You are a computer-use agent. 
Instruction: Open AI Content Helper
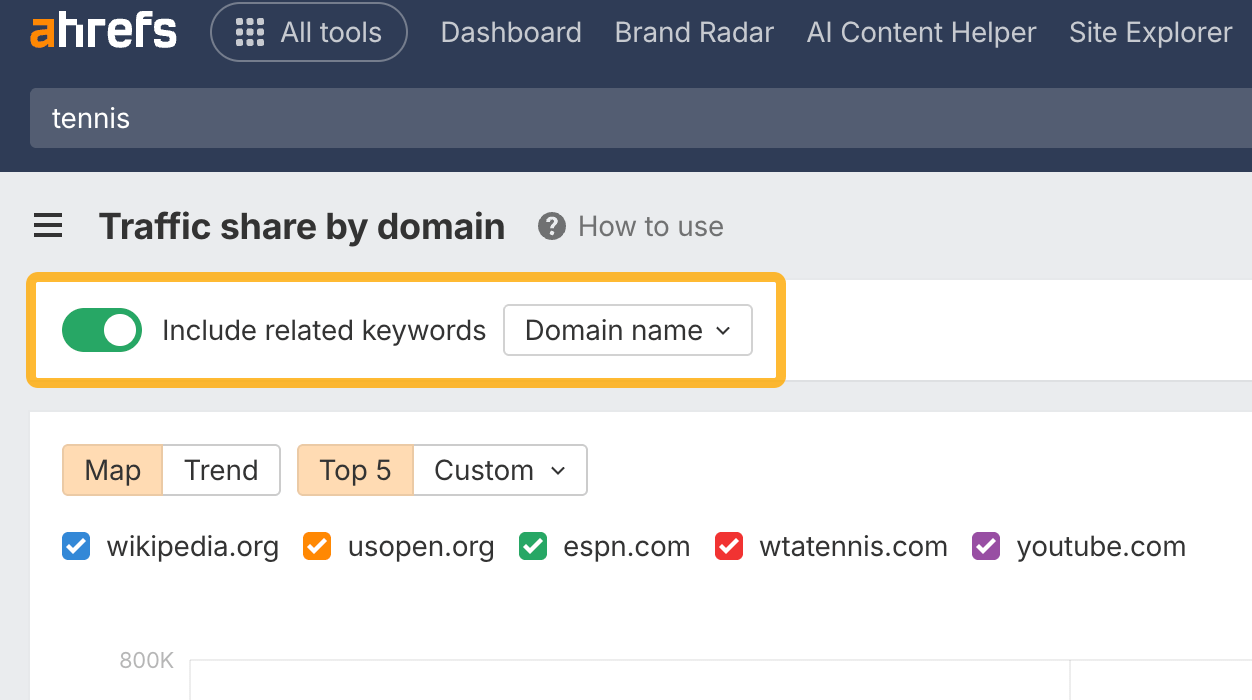[921, 32]
